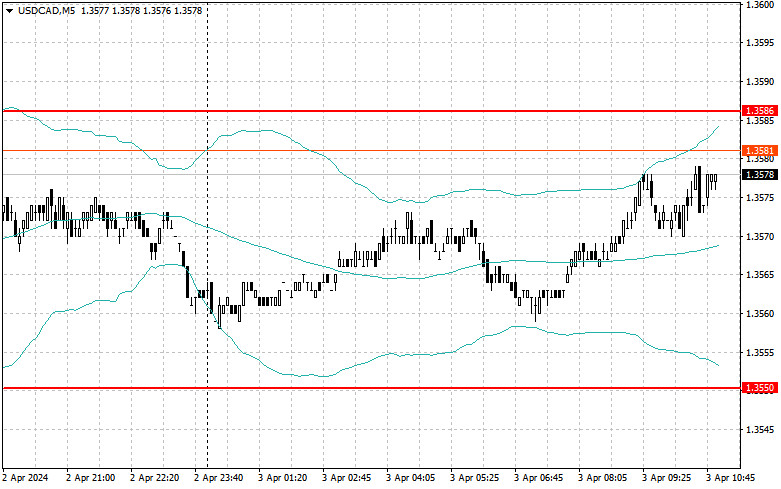
Task: Open the chart menu triangle beside USDCAD,M5
Action: pyautogui.click(x=9, y=10)
